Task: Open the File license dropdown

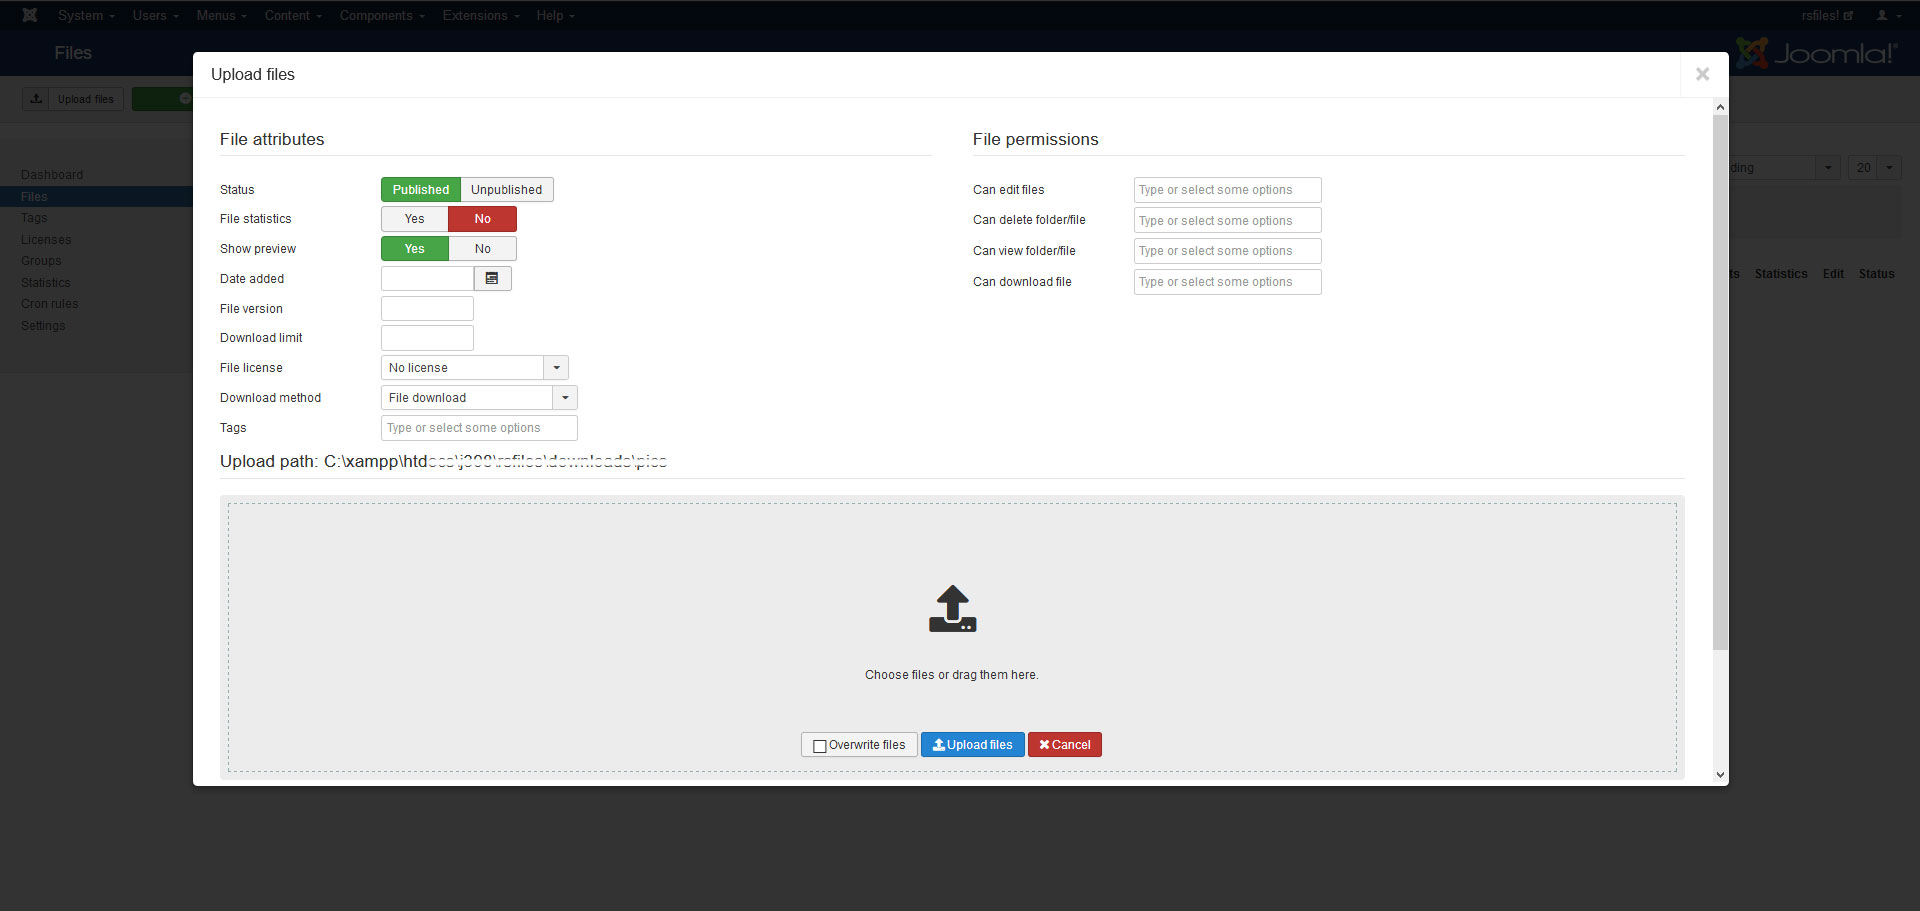Action: [475, 368]
